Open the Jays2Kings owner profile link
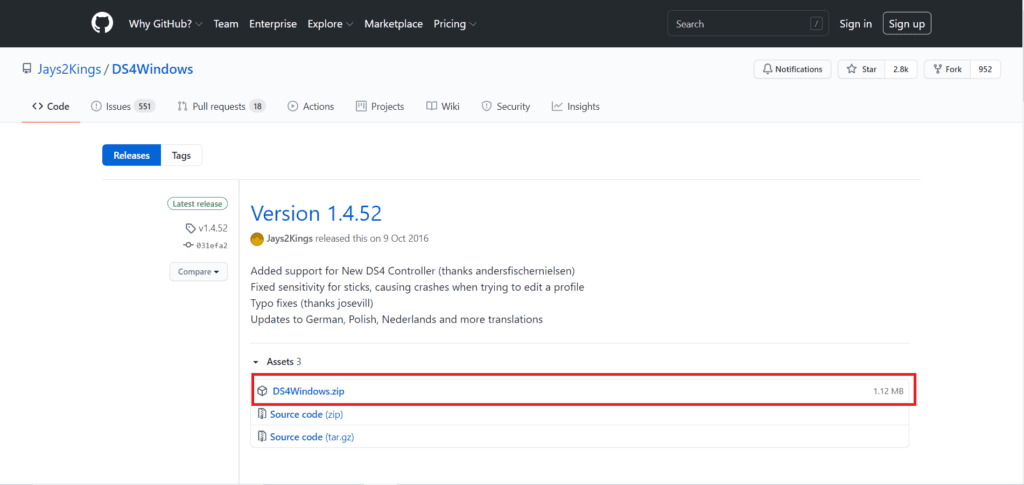 (x=67, y=69)
